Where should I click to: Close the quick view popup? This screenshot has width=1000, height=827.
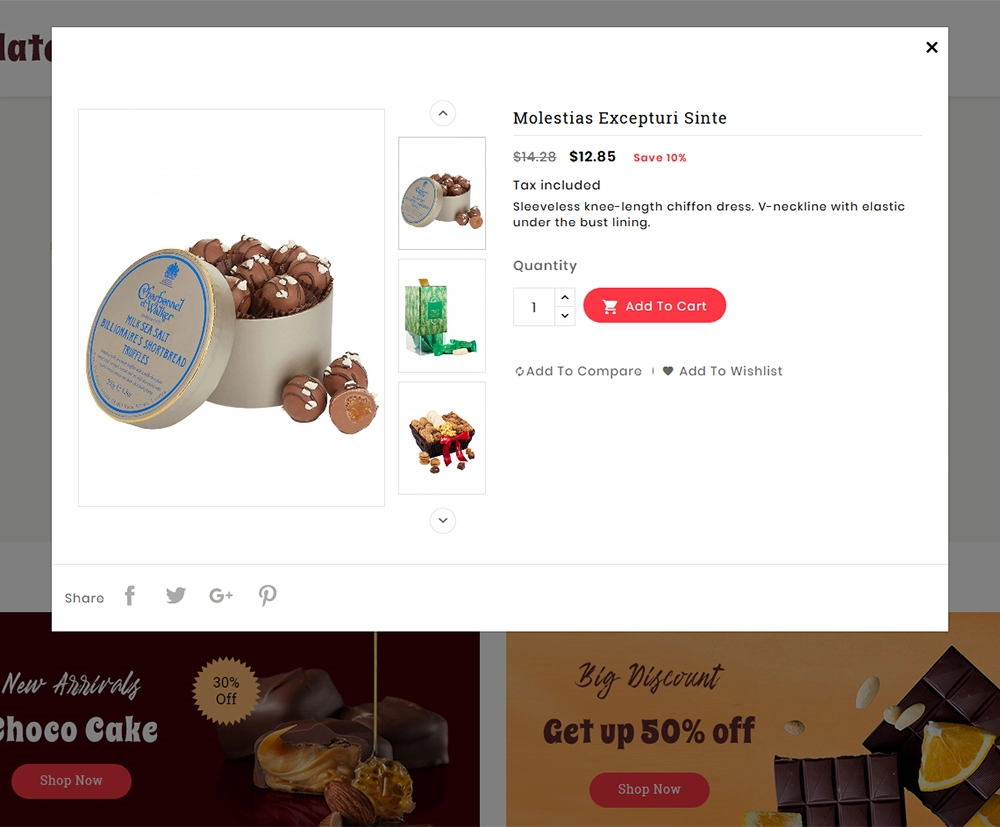[x=932, y=47]
